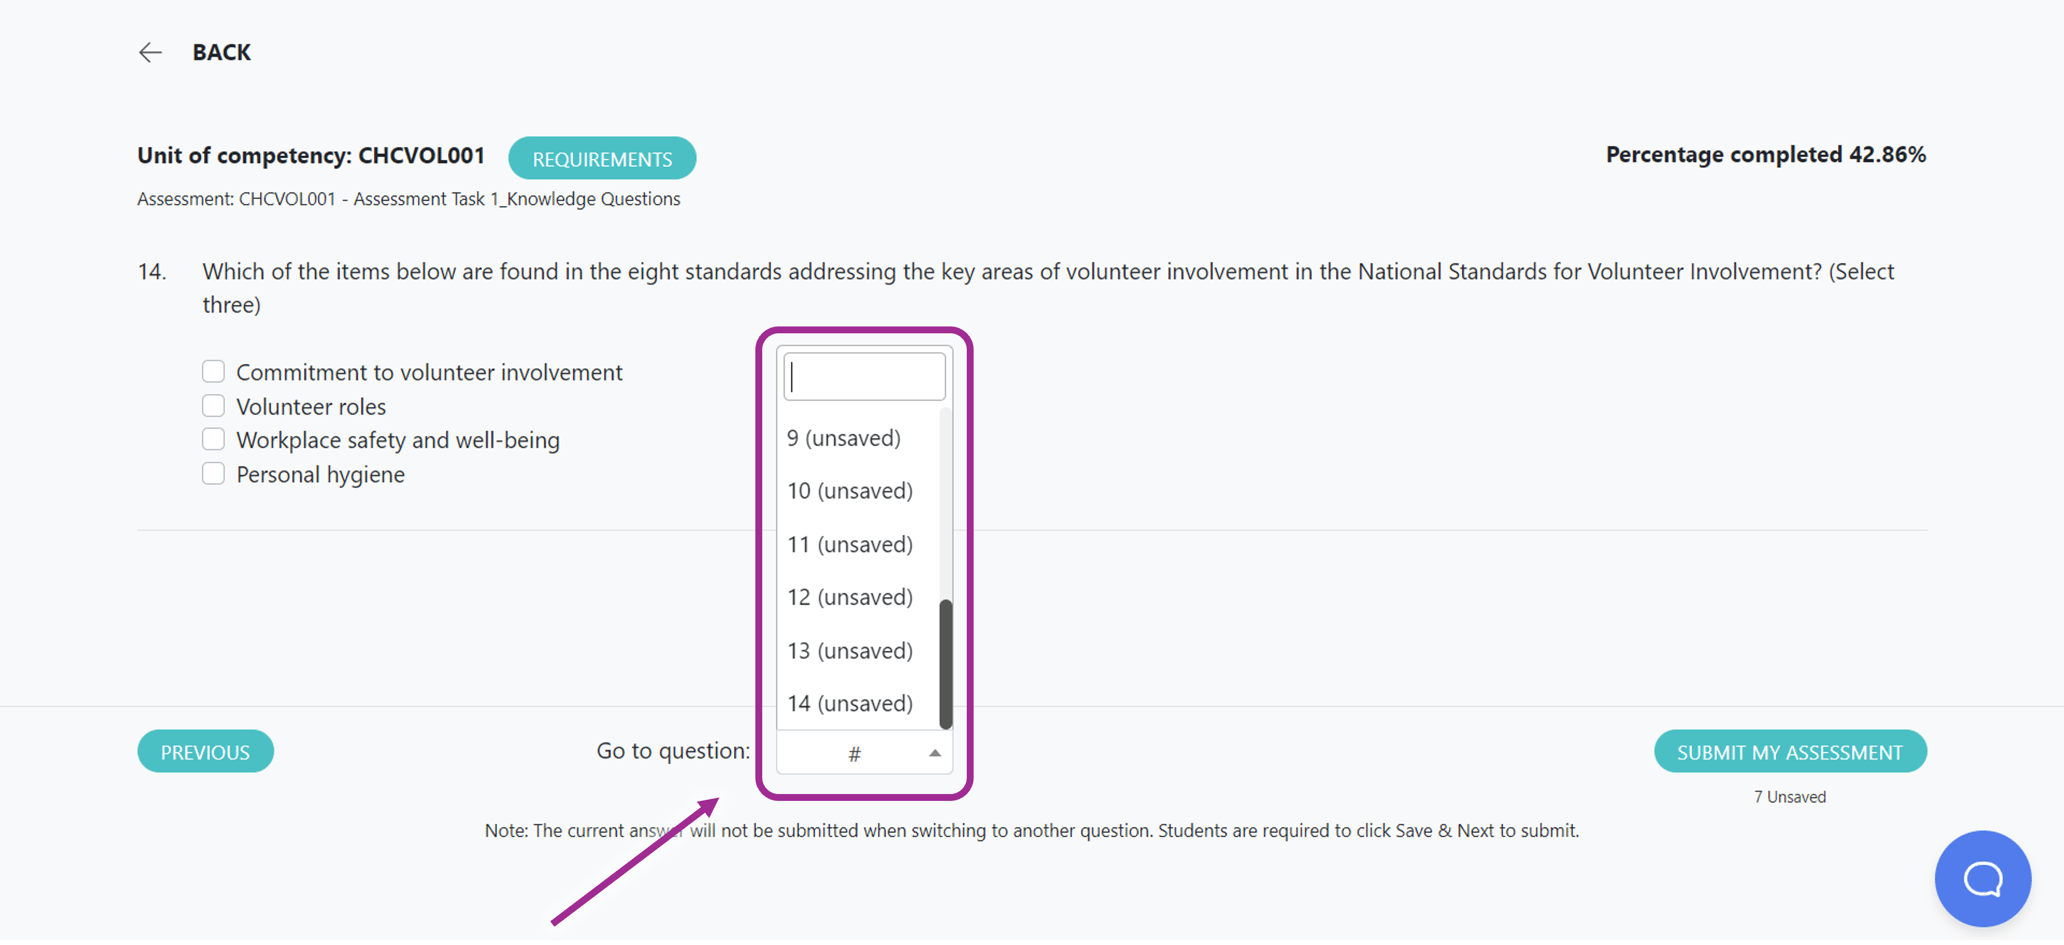This screenshot has height=945, width=2064.
Task: Type in the question search field
Action: pyautogui.click(x=863, y=375)
